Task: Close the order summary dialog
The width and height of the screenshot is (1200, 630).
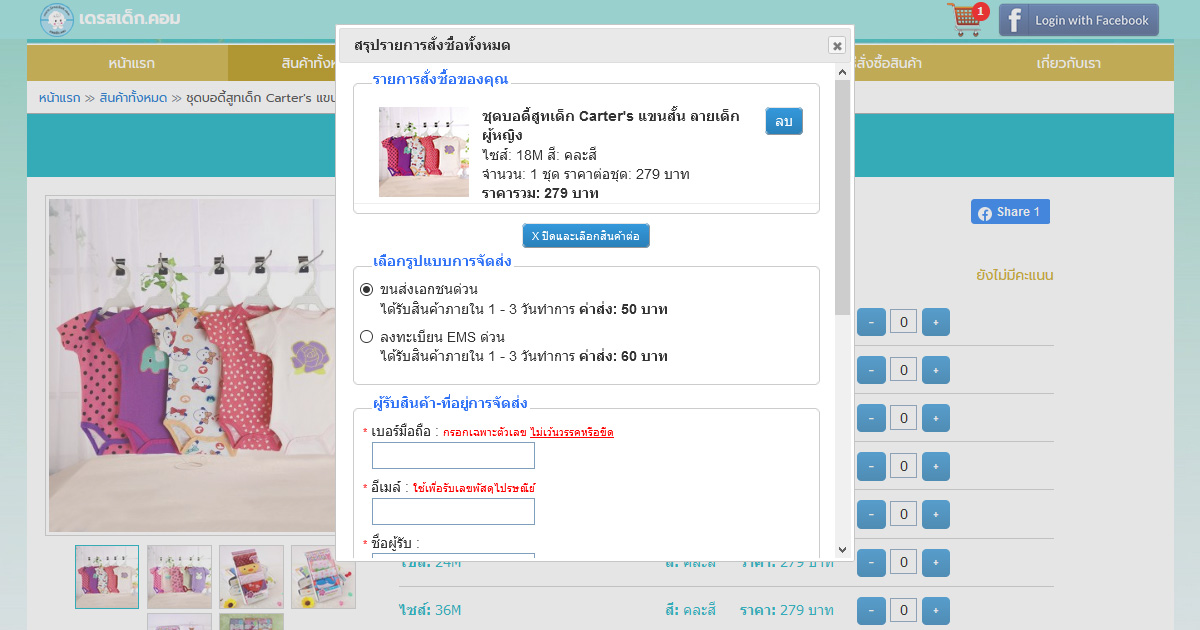Action: click(837, 45)
